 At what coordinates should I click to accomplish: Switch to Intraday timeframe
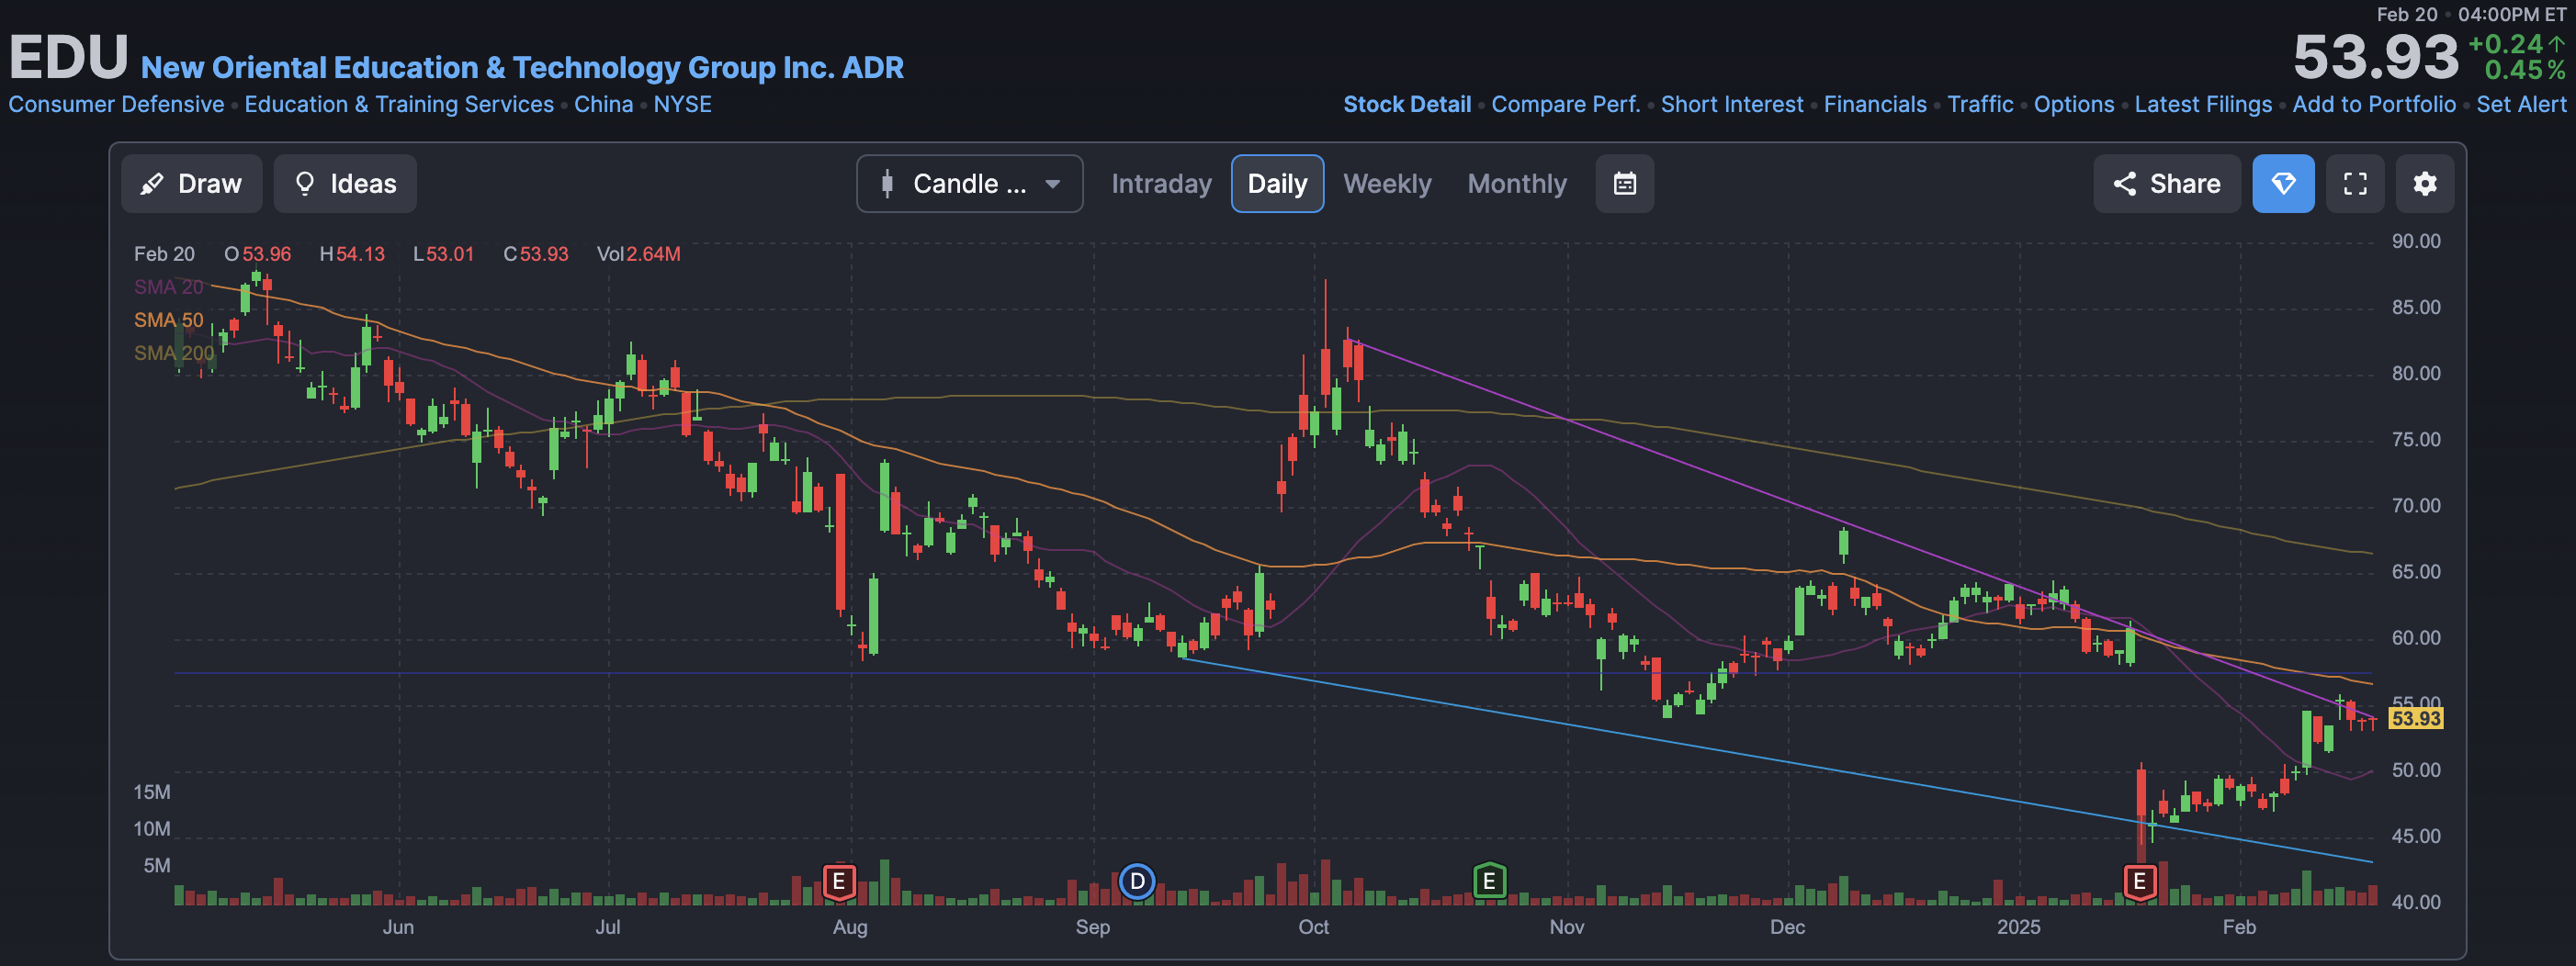tap(1161, 184)
